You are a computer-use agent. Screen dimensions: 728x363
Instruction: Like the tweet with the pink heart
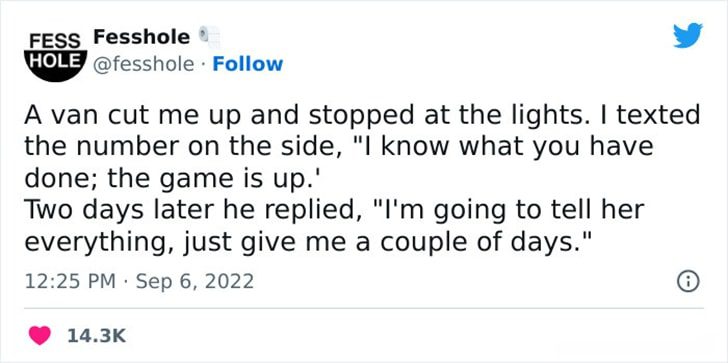[x=40, y=335]
